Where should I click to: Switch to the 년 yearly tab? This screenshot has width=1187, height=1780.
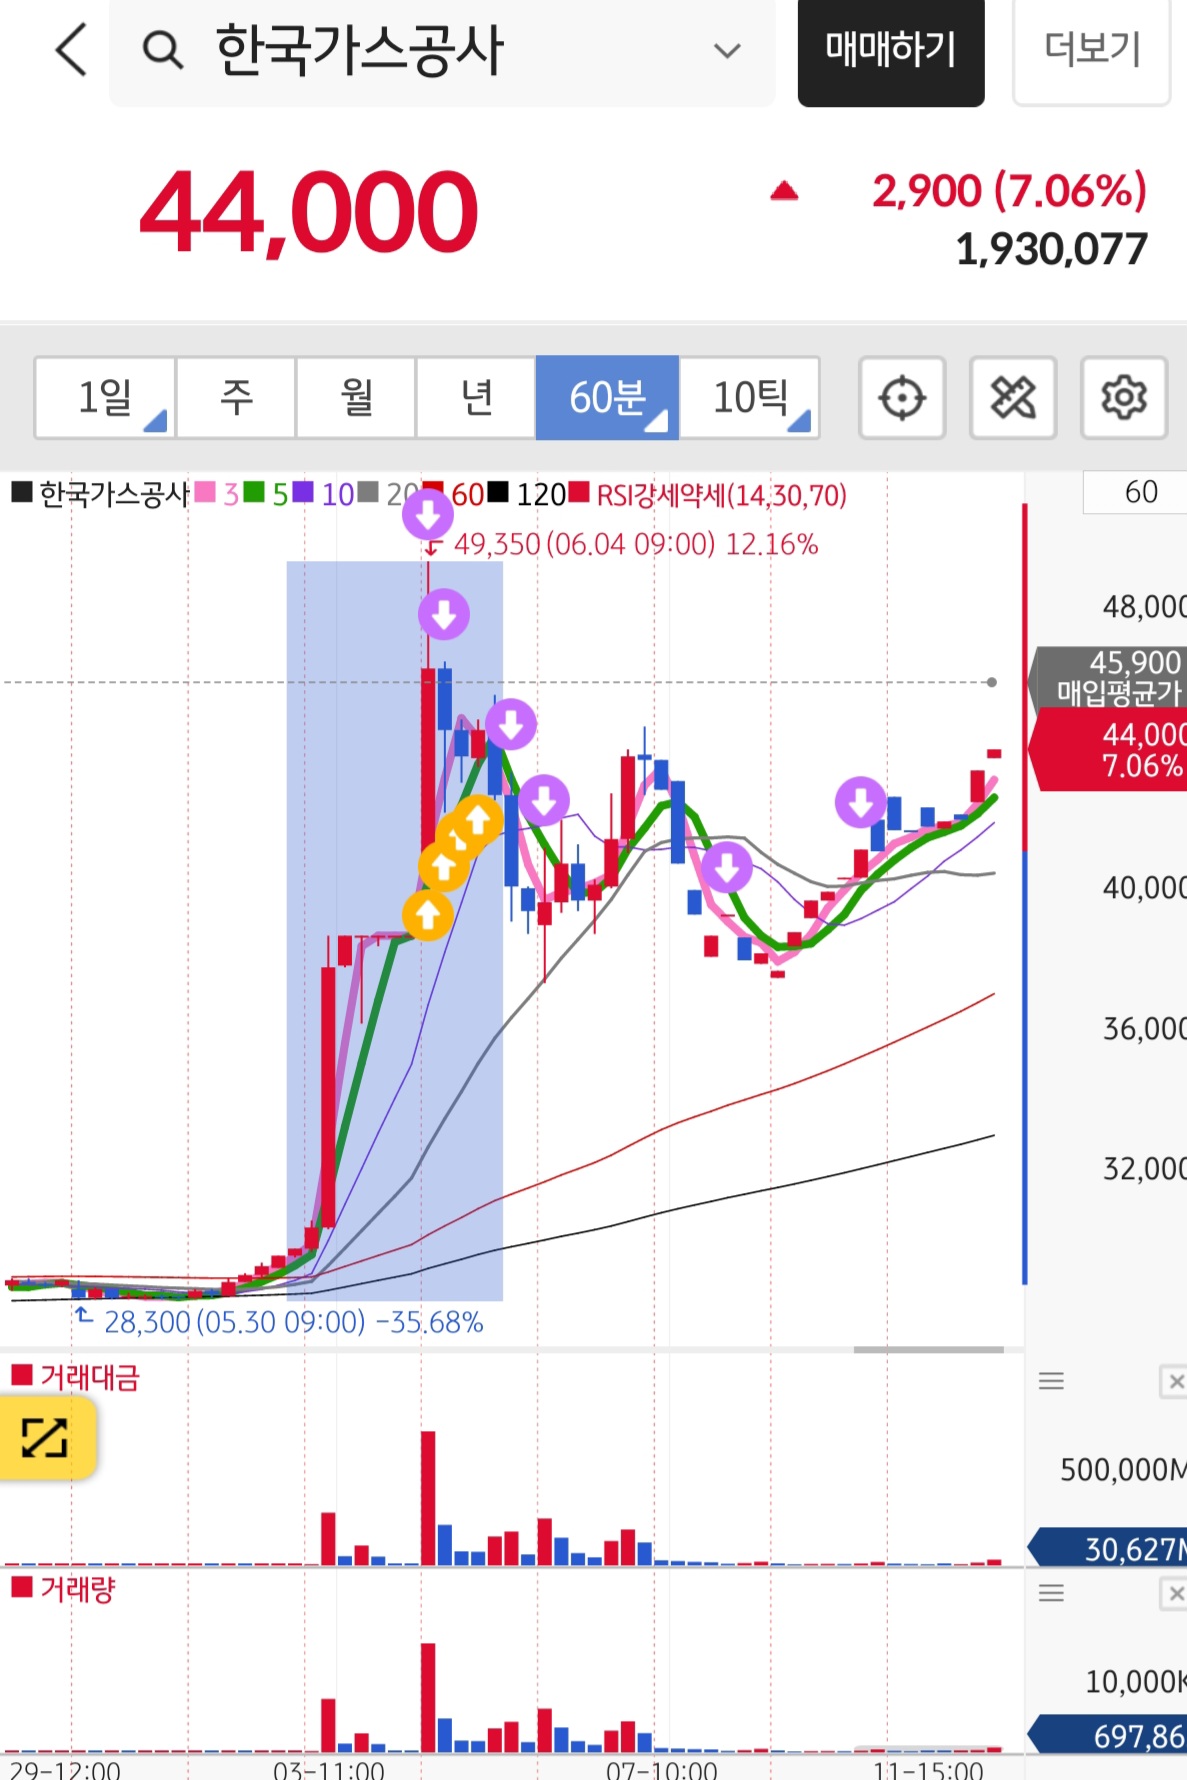[x=476, y=397]
